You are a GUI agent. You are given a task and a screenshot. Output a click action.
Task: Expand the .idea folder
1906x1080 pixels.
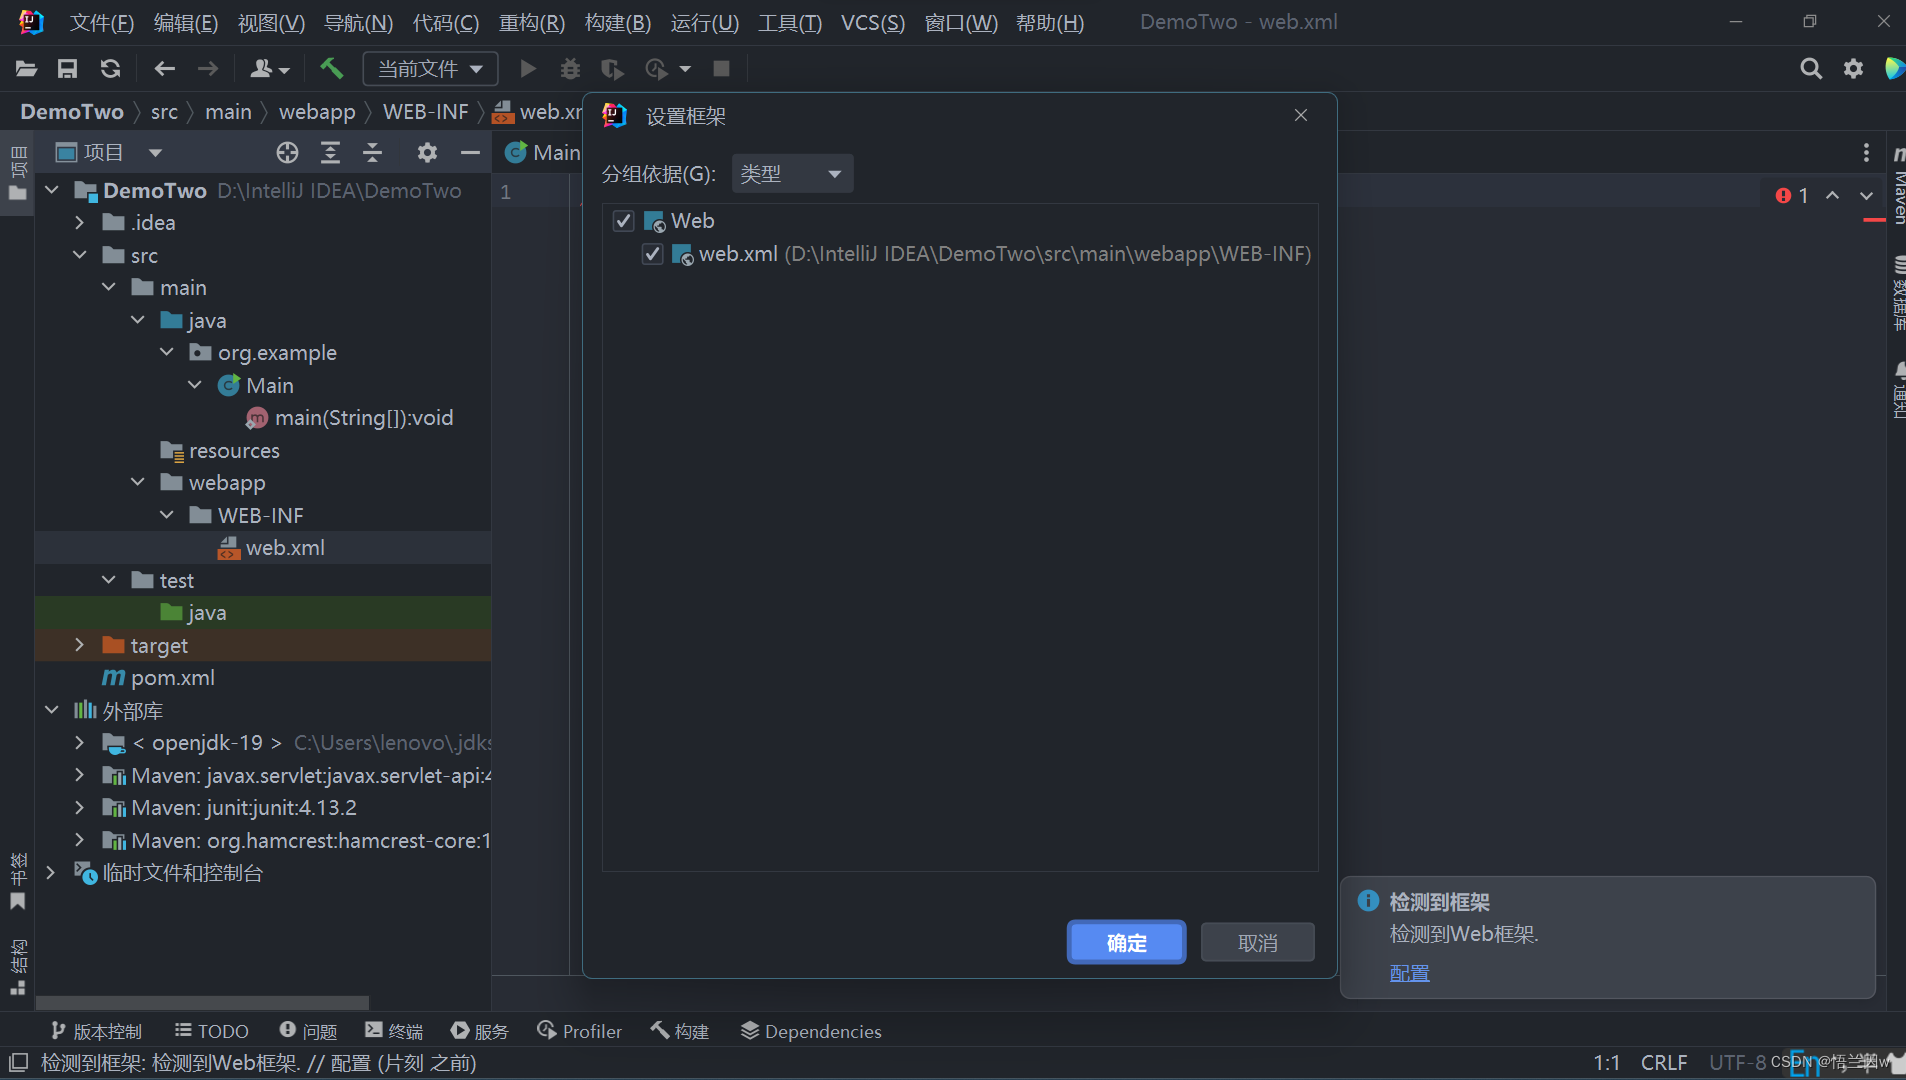coord(80,222)
